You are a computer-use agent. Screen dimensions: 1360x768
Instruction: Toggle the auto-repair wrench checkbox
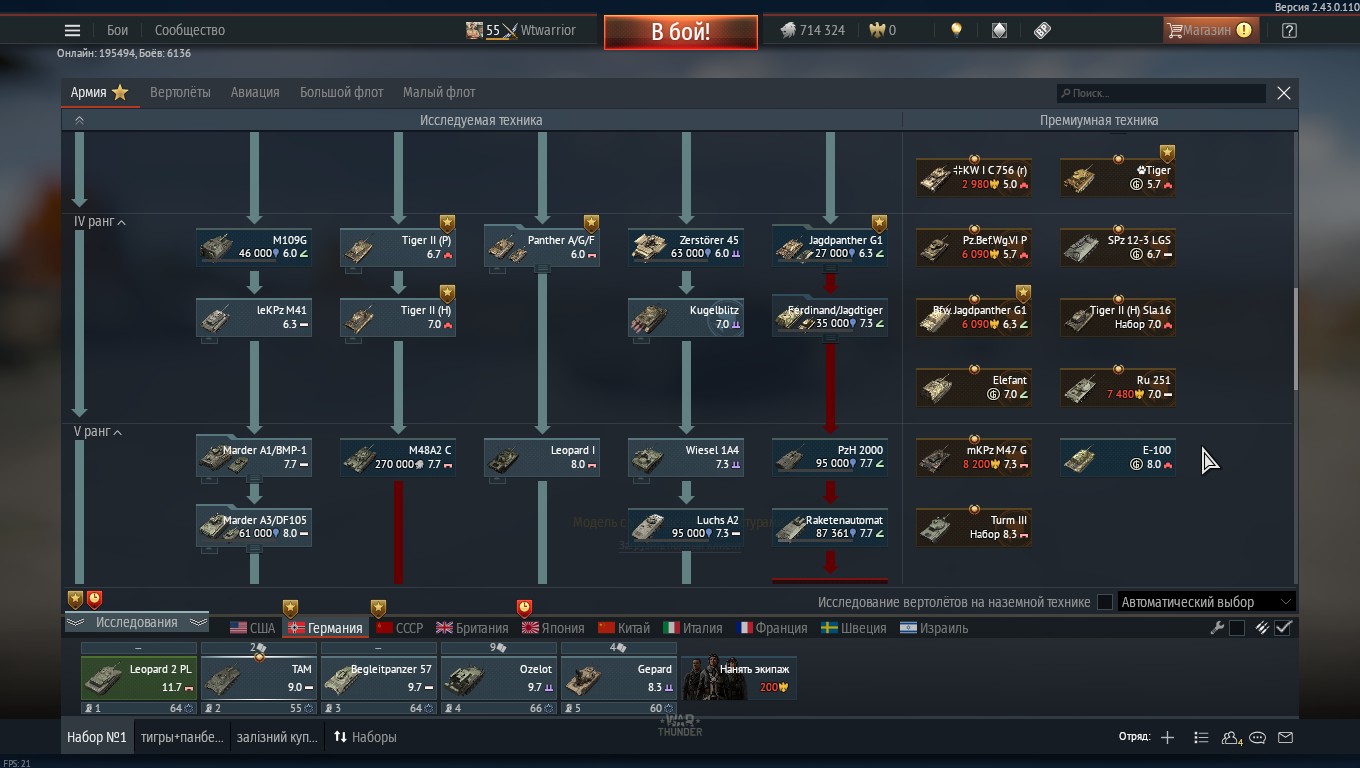tap(1237, 628)
